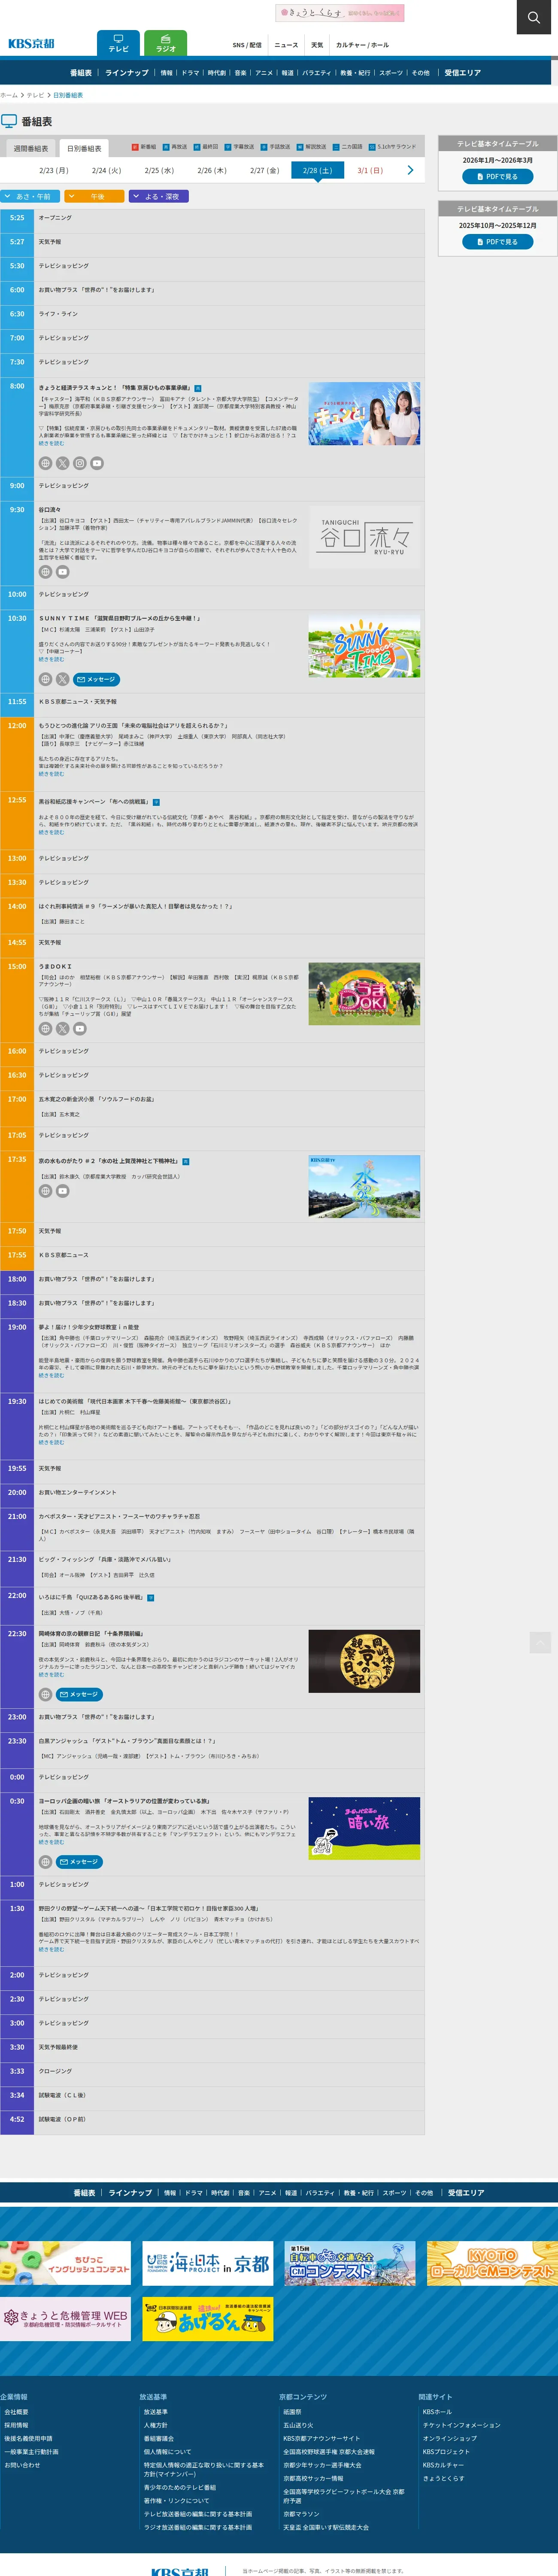558x2576 pixels.
Task: Open カルチャー / ホール in the header menu
Action: click(362, 45)
